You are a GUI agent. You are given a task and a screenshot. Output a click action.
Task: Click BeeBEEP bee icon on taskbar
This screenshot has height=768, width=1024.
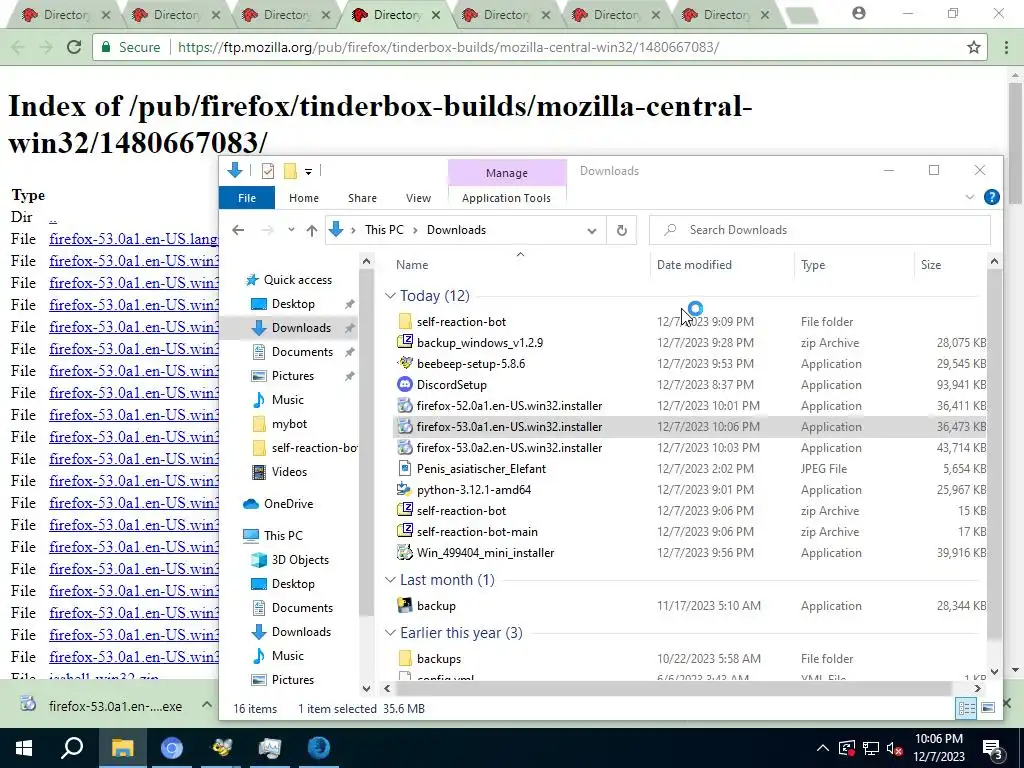pos(221,748)
